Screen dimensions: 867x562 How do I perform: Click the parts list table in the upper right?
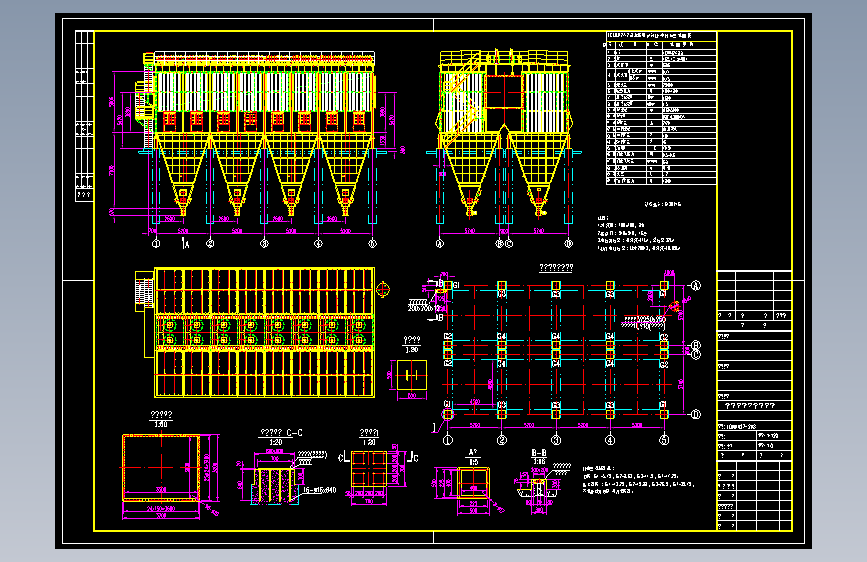click(x=661, y=108)
